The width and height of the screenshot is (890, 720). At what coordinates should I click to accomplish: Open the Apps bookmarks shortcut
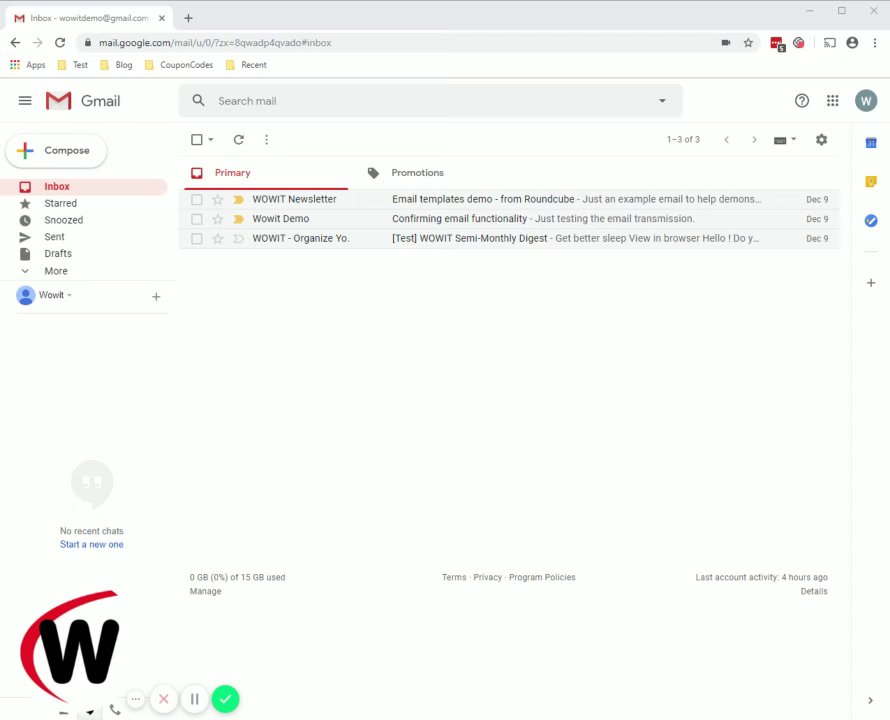28,65
